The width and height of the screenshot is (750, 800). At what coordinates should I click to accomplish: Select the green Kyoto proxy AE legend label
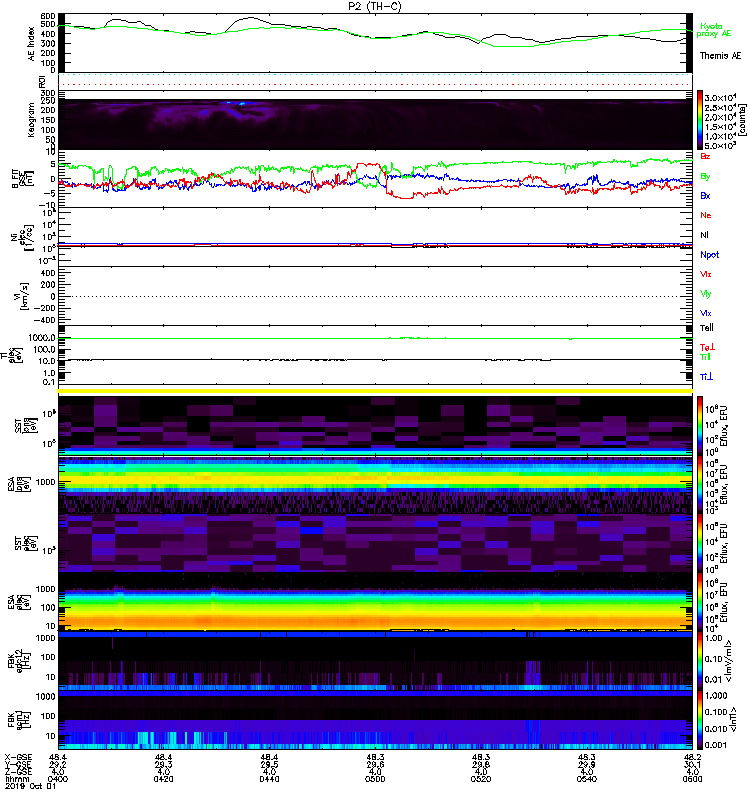click(713, 30)
